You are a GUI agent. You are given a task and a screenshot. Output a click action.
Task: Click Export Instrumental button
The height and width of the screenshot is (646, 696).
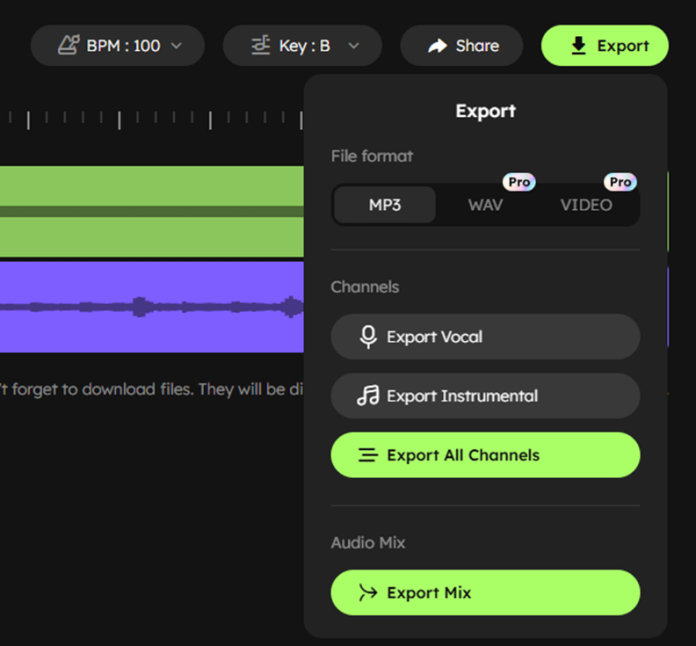pyautogui.click(x=485, y=396)
